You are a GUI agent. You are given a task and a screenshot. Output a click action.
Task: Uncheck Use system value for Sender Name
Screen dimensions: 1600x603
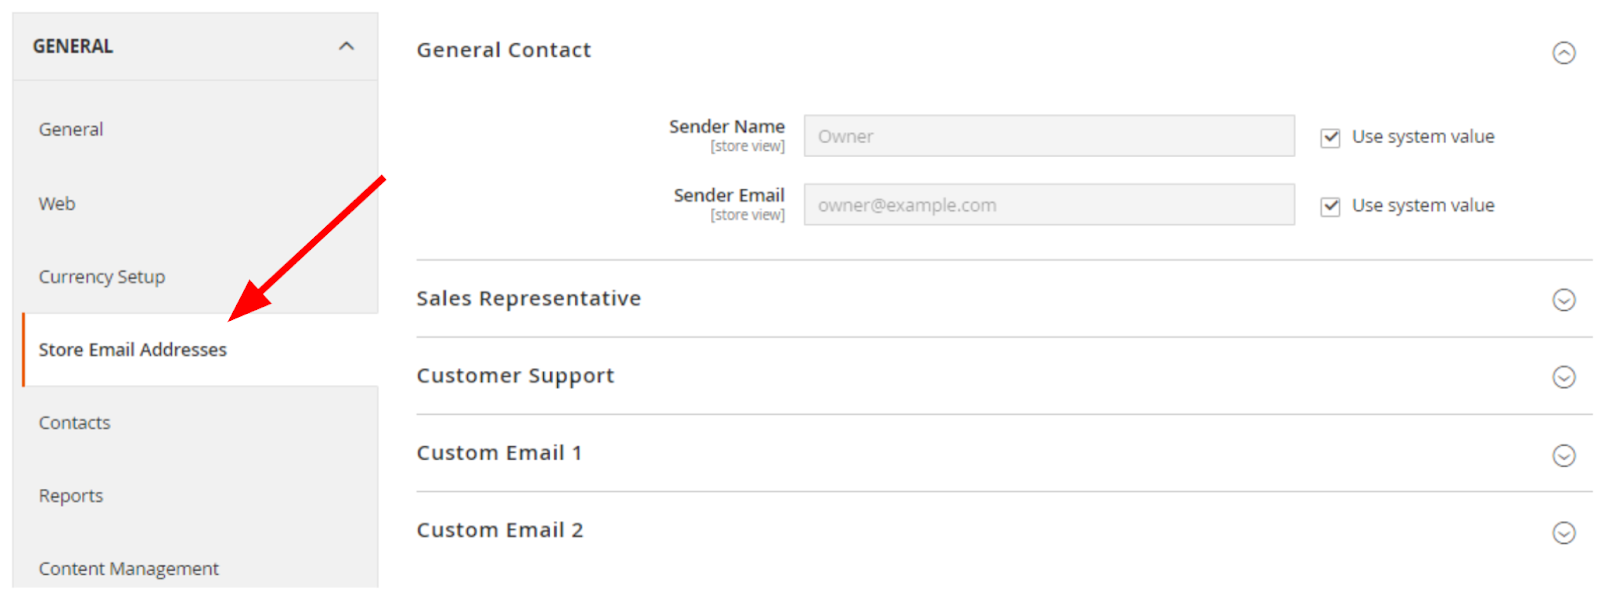(1329, 137)
